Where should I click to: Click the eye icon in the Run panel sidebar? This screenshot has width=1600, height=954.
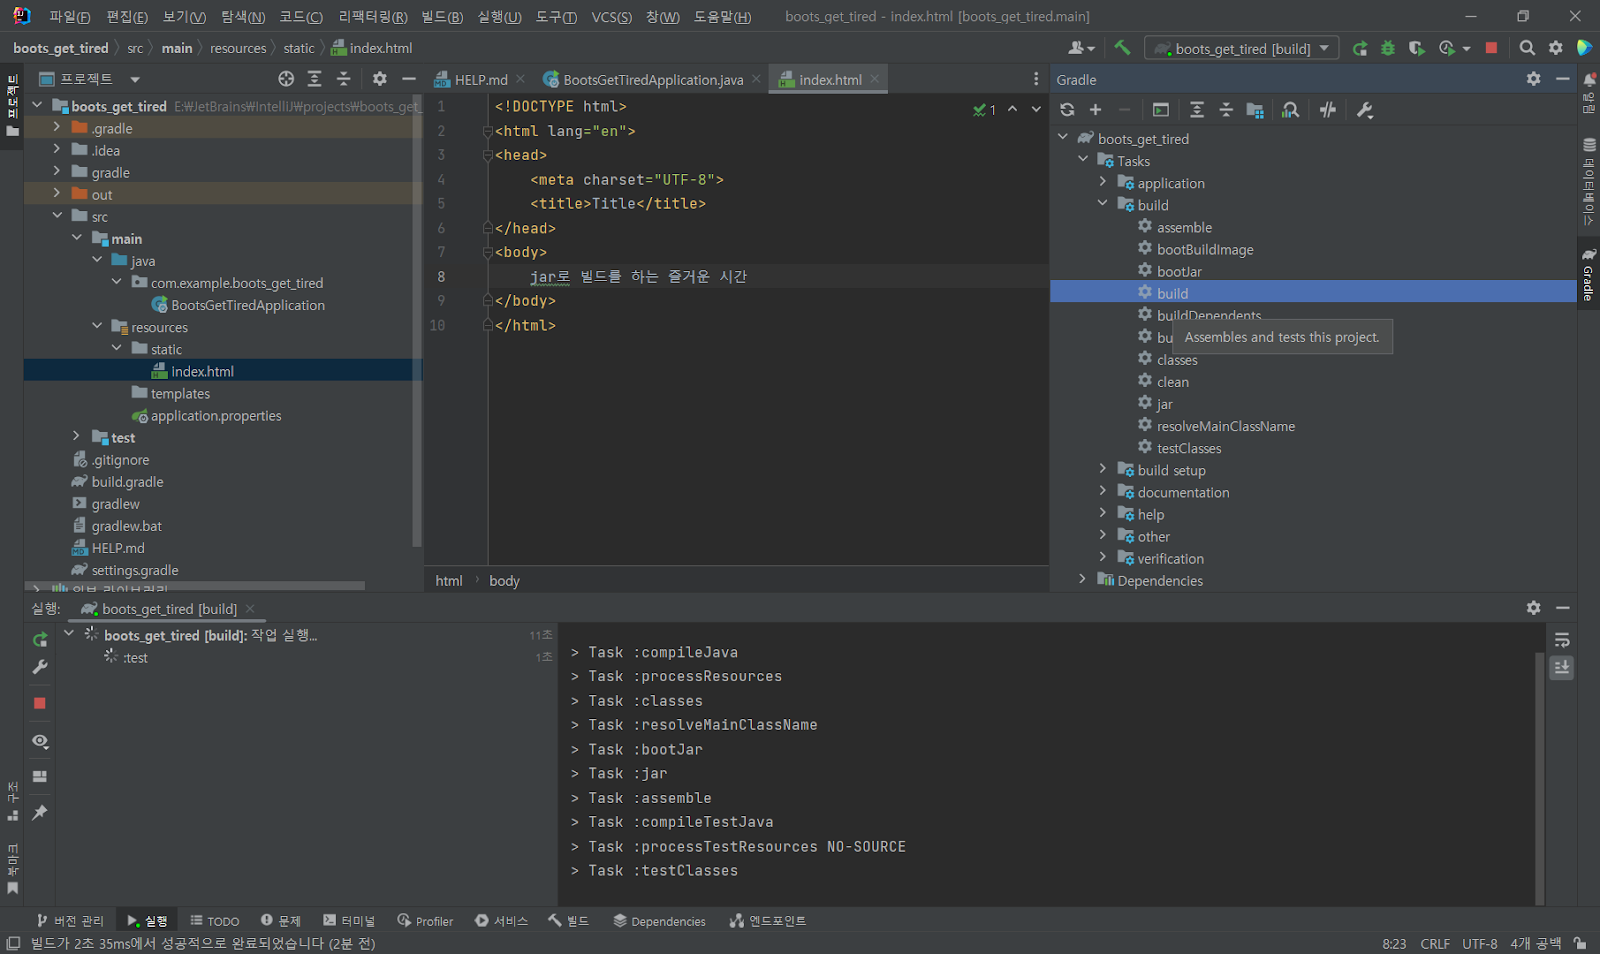[x=40, y=741]
